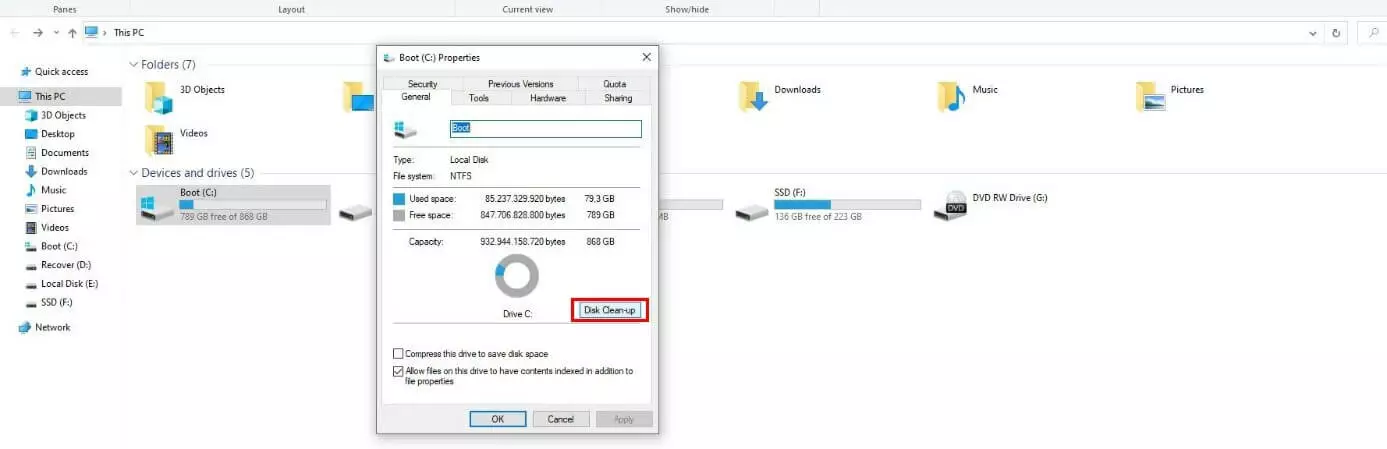
Task: Click the Cancel button in the dialog
Action: [x=560, y=419]
